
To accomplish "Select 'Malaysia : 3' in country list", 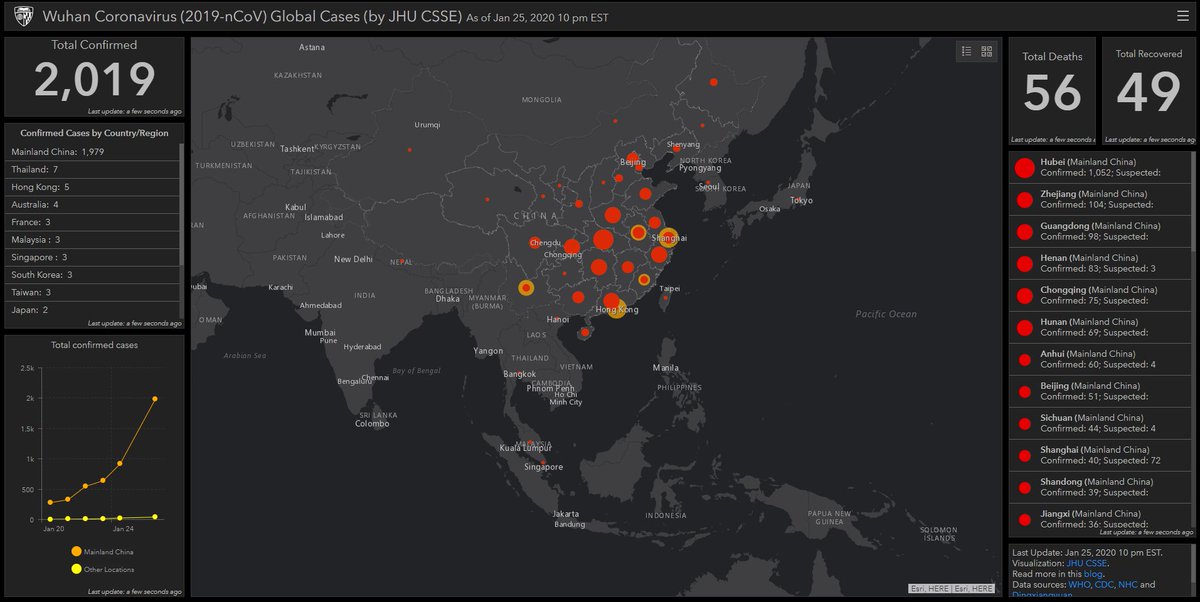I will point(93,240).
